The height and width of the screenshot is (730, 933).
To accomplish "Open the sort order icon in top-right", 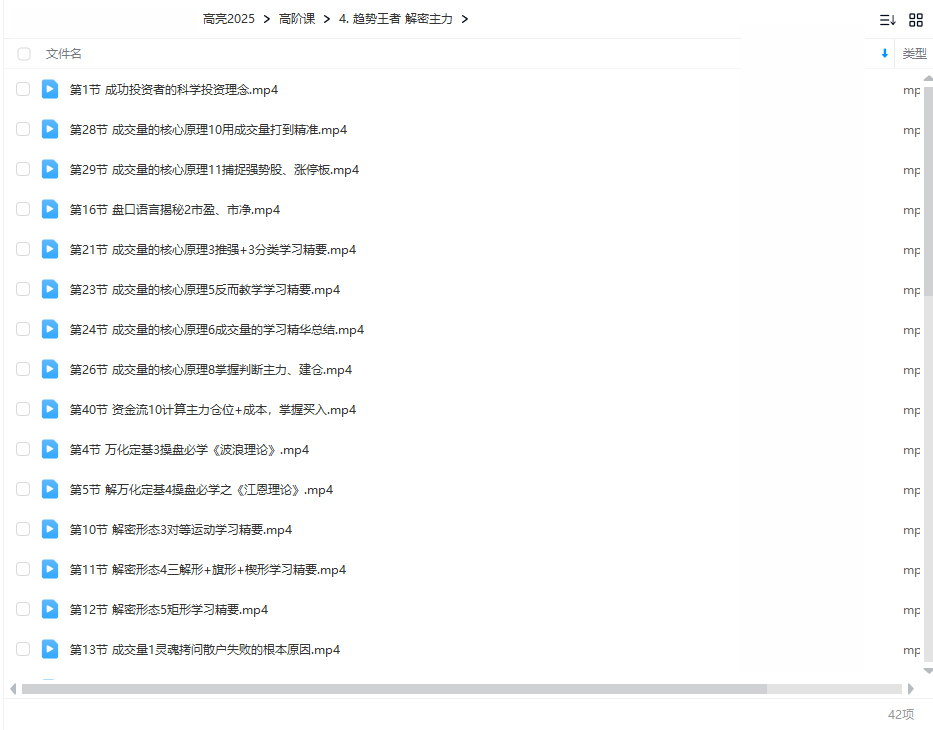I will (887, 20).
